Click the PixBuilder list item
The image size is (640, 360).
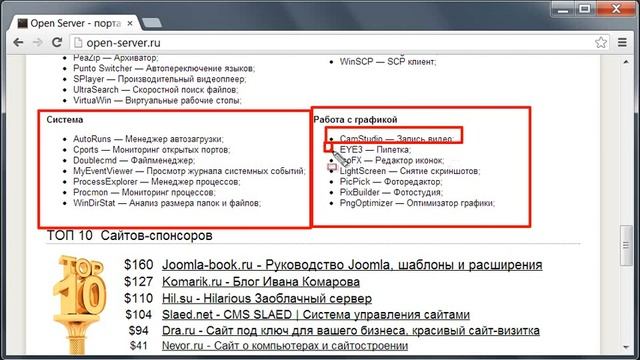(391, 192)
